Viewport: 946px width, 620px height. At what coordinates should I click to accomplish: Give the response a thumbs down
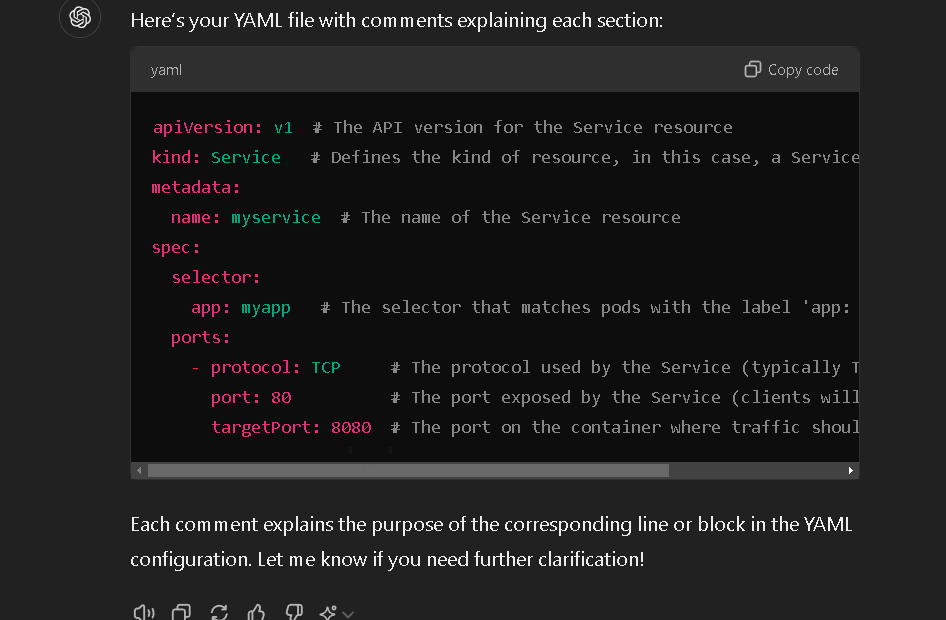pos(294,612)
